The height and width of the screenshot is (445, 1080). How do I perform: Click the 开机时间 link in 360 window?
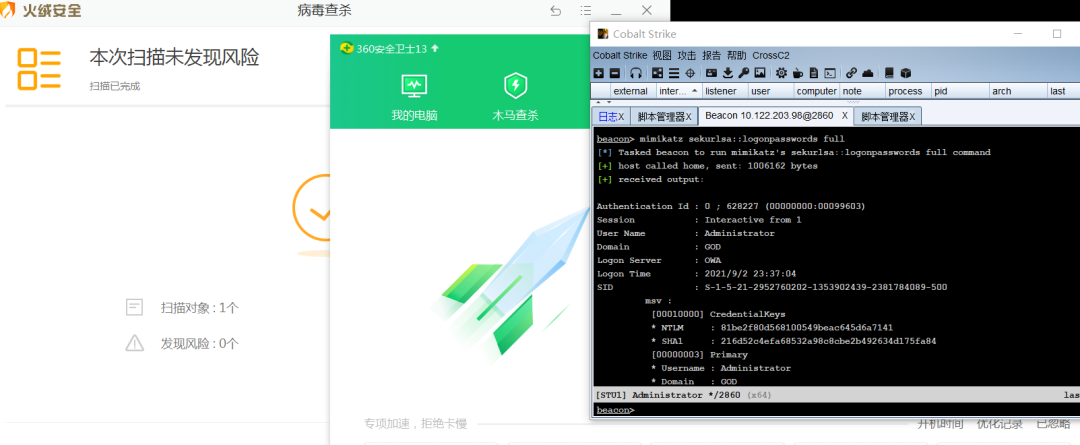(x=940, y=424)
